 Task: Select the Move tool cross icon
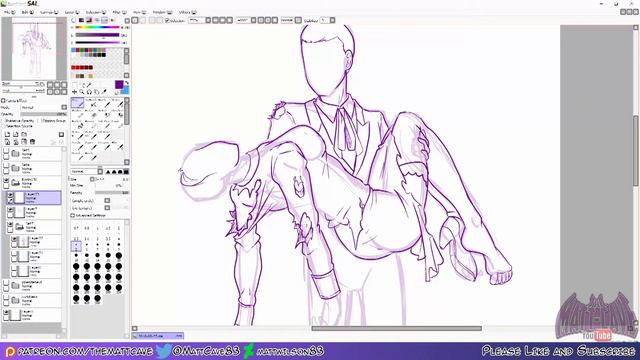click(x=74, y=92)
